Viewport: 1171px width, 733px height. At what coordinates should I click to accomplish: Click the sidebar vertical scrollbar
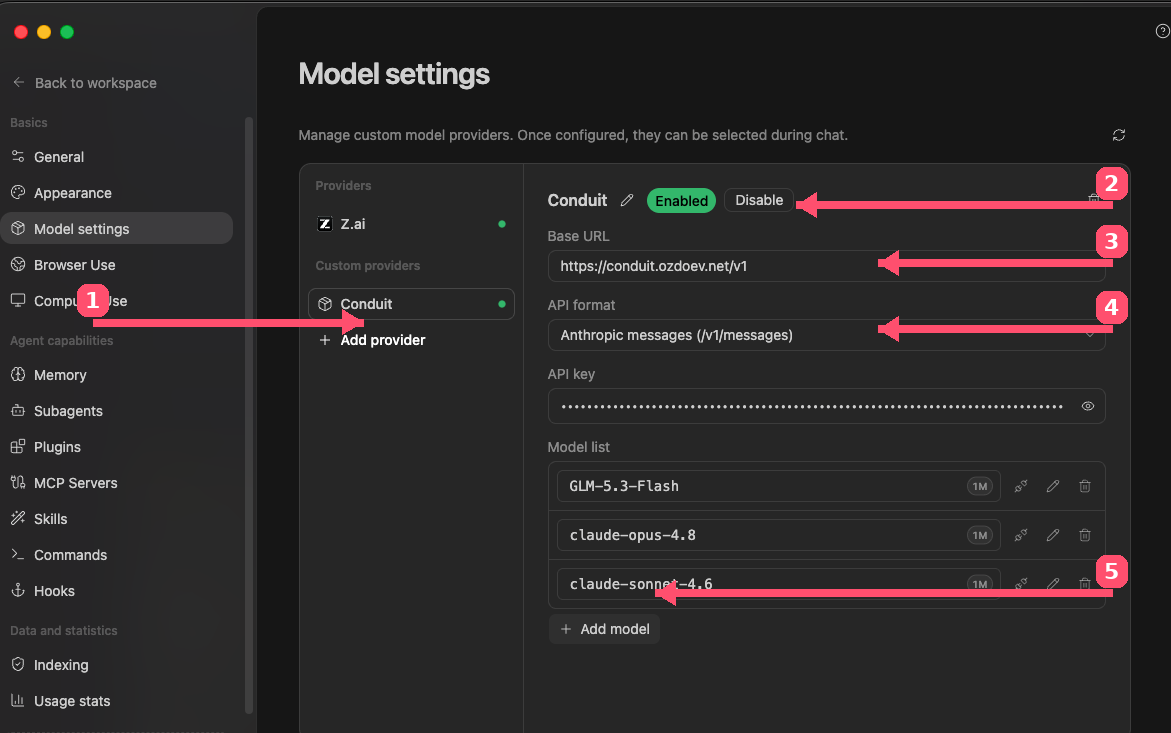(x=249, y=414)
